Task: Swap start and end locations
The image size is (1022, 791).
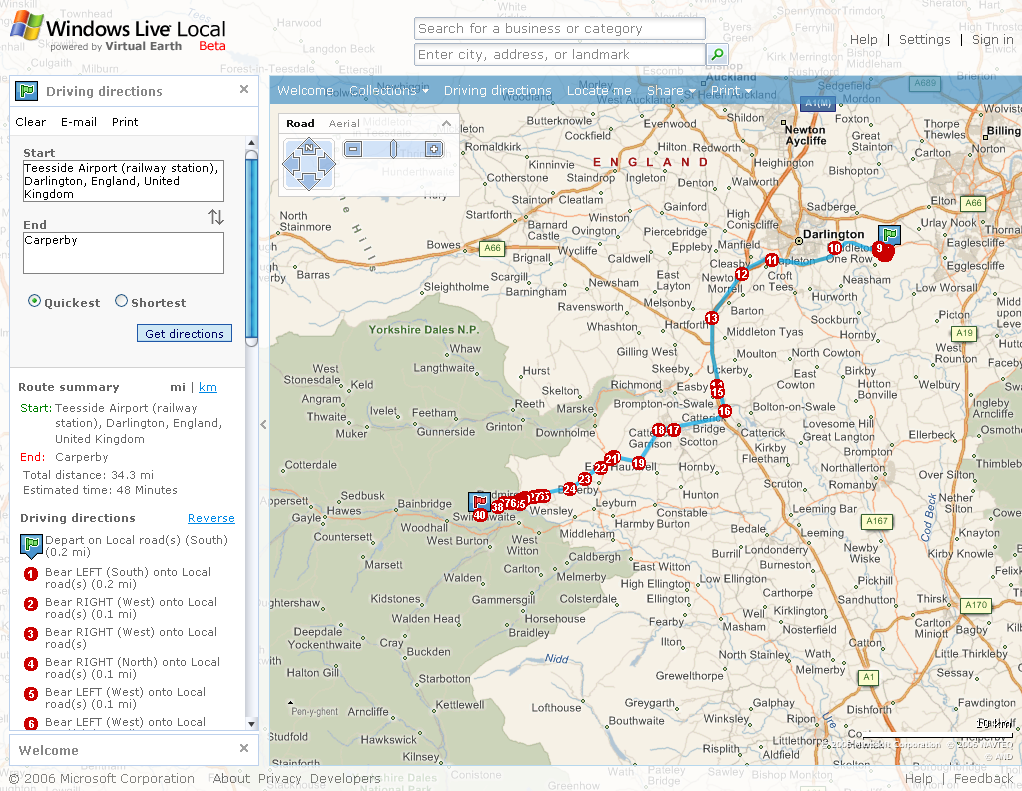Action: [x=216, y=217]
